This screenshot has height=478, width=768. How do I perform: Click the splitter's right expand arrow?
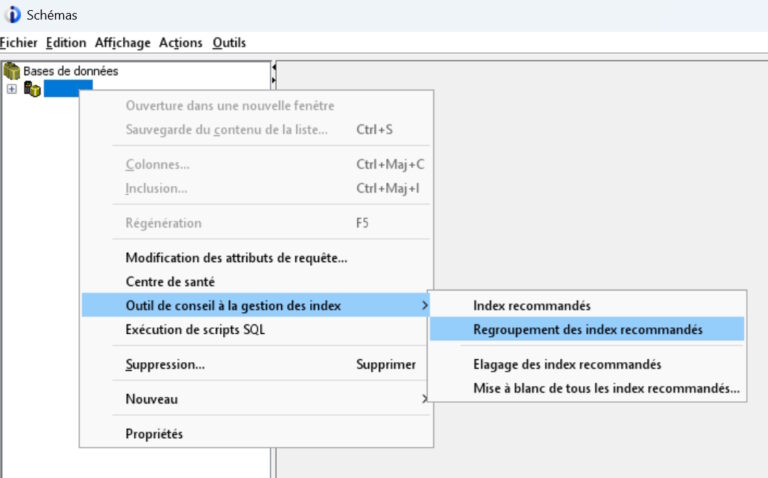tap(274, 80)
